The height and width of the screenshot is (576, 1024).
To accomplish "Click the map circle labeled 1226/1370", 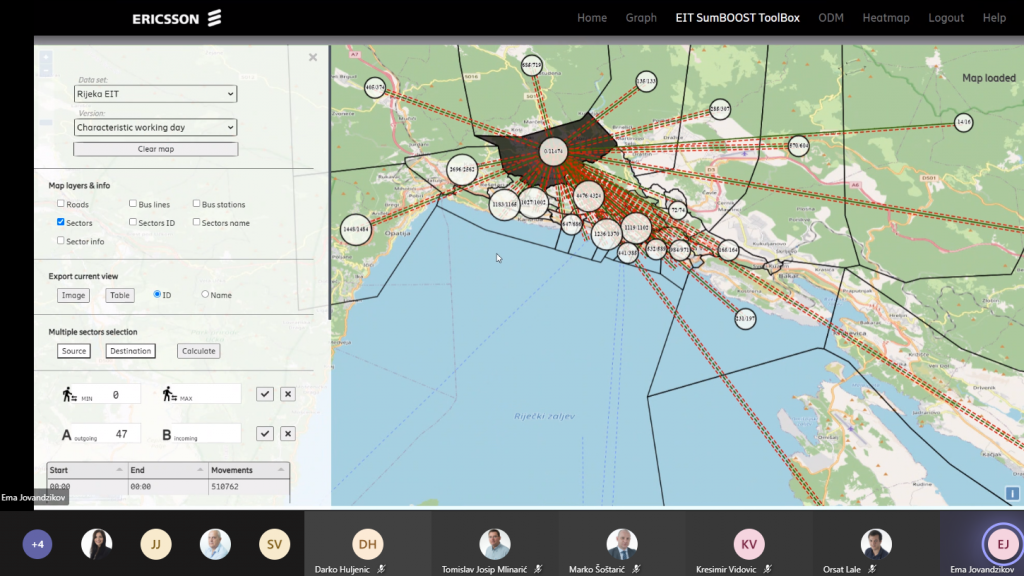I will pyautogui.click(x=606, y=234).
